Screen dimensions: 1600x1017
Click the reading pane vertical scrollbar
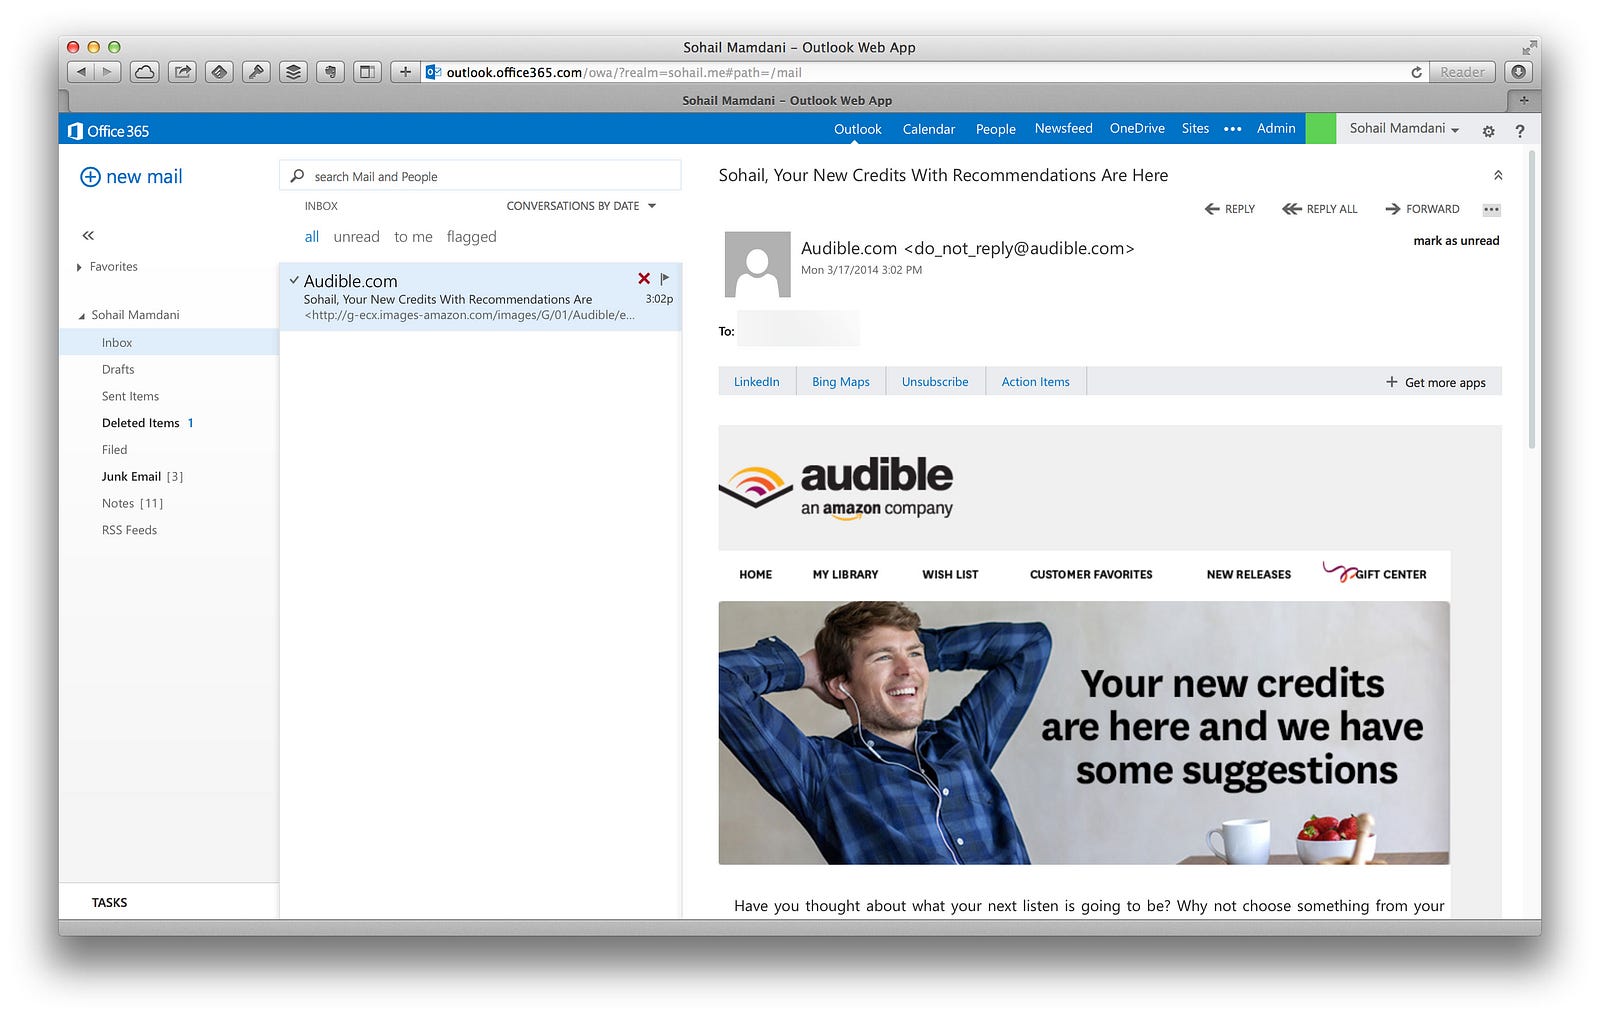[x=1531, y=300]
